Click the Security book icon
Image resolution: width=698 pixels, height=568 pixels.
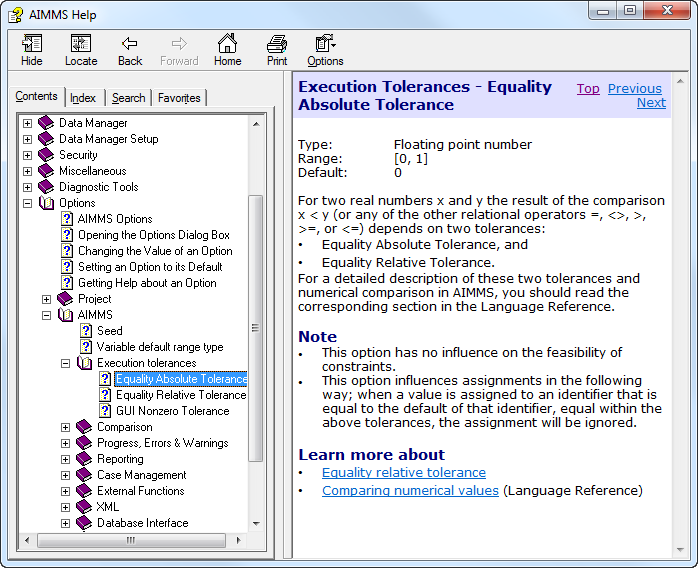46,155
